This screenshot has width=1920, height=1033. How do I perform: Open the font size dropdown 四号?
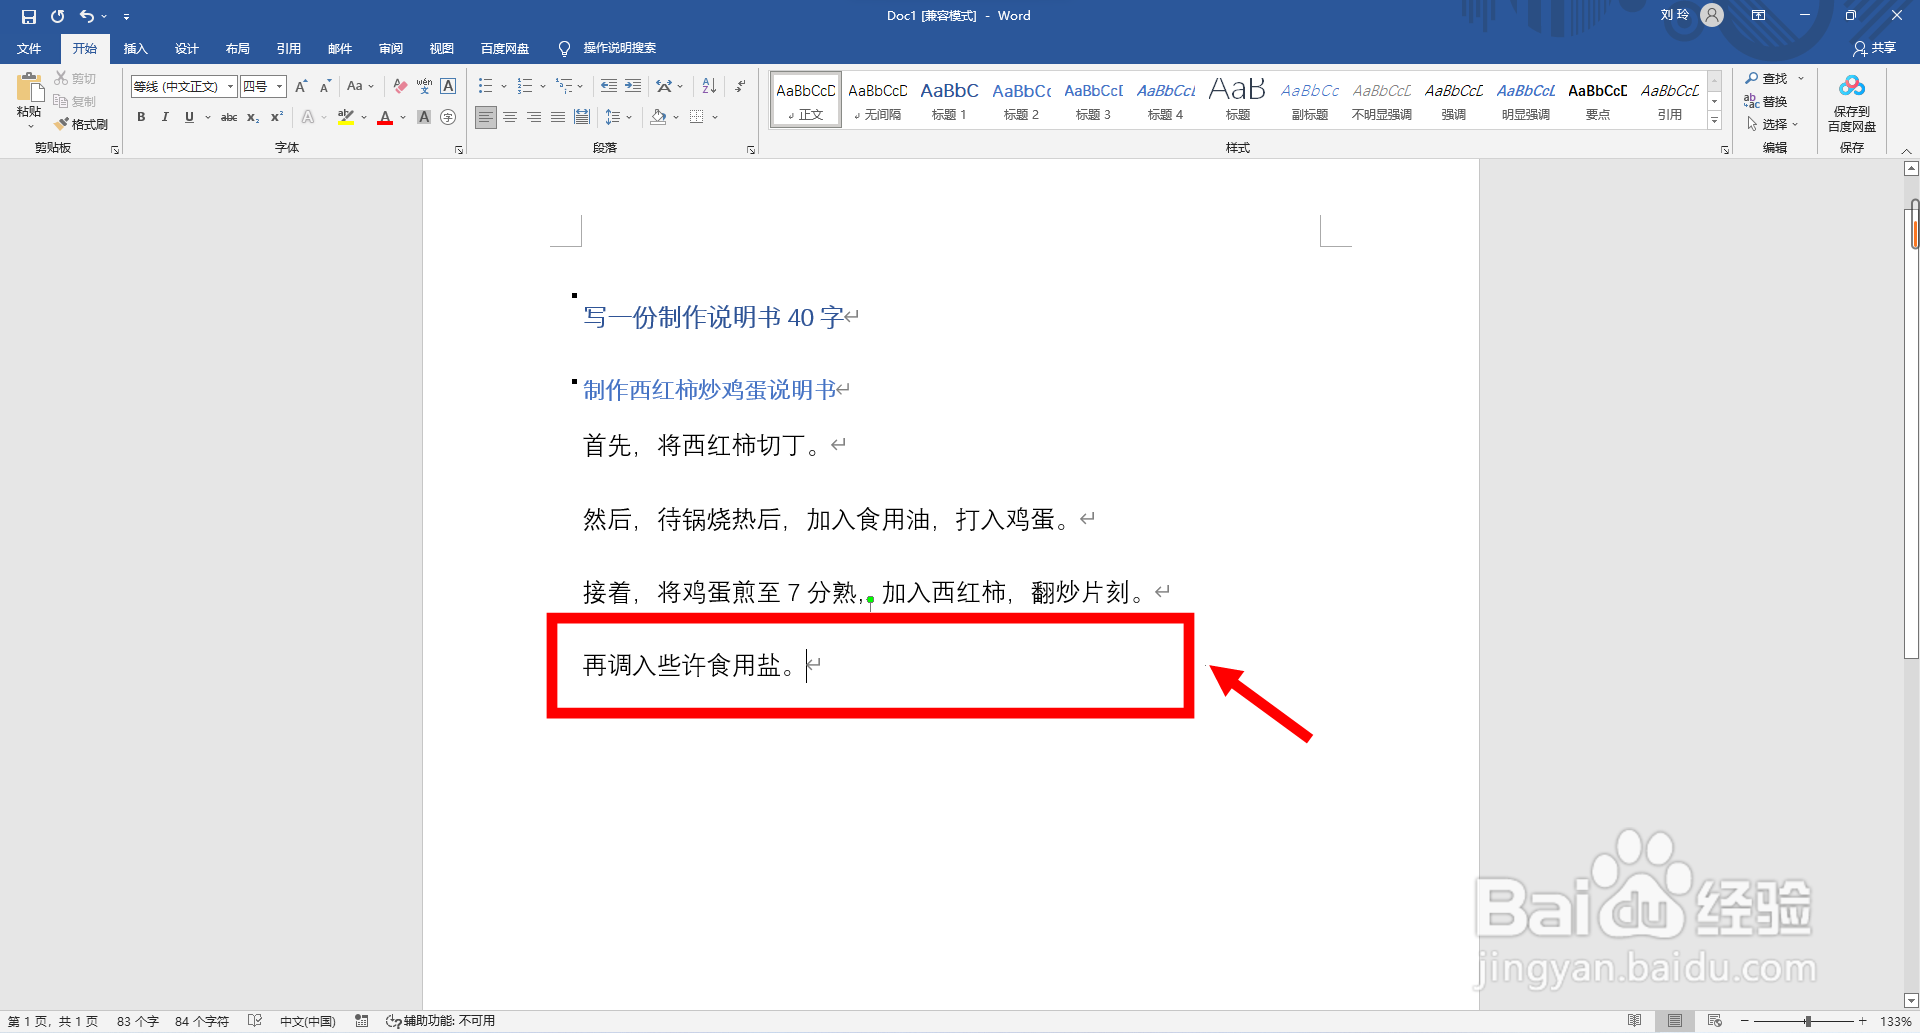tap(280, 86)
